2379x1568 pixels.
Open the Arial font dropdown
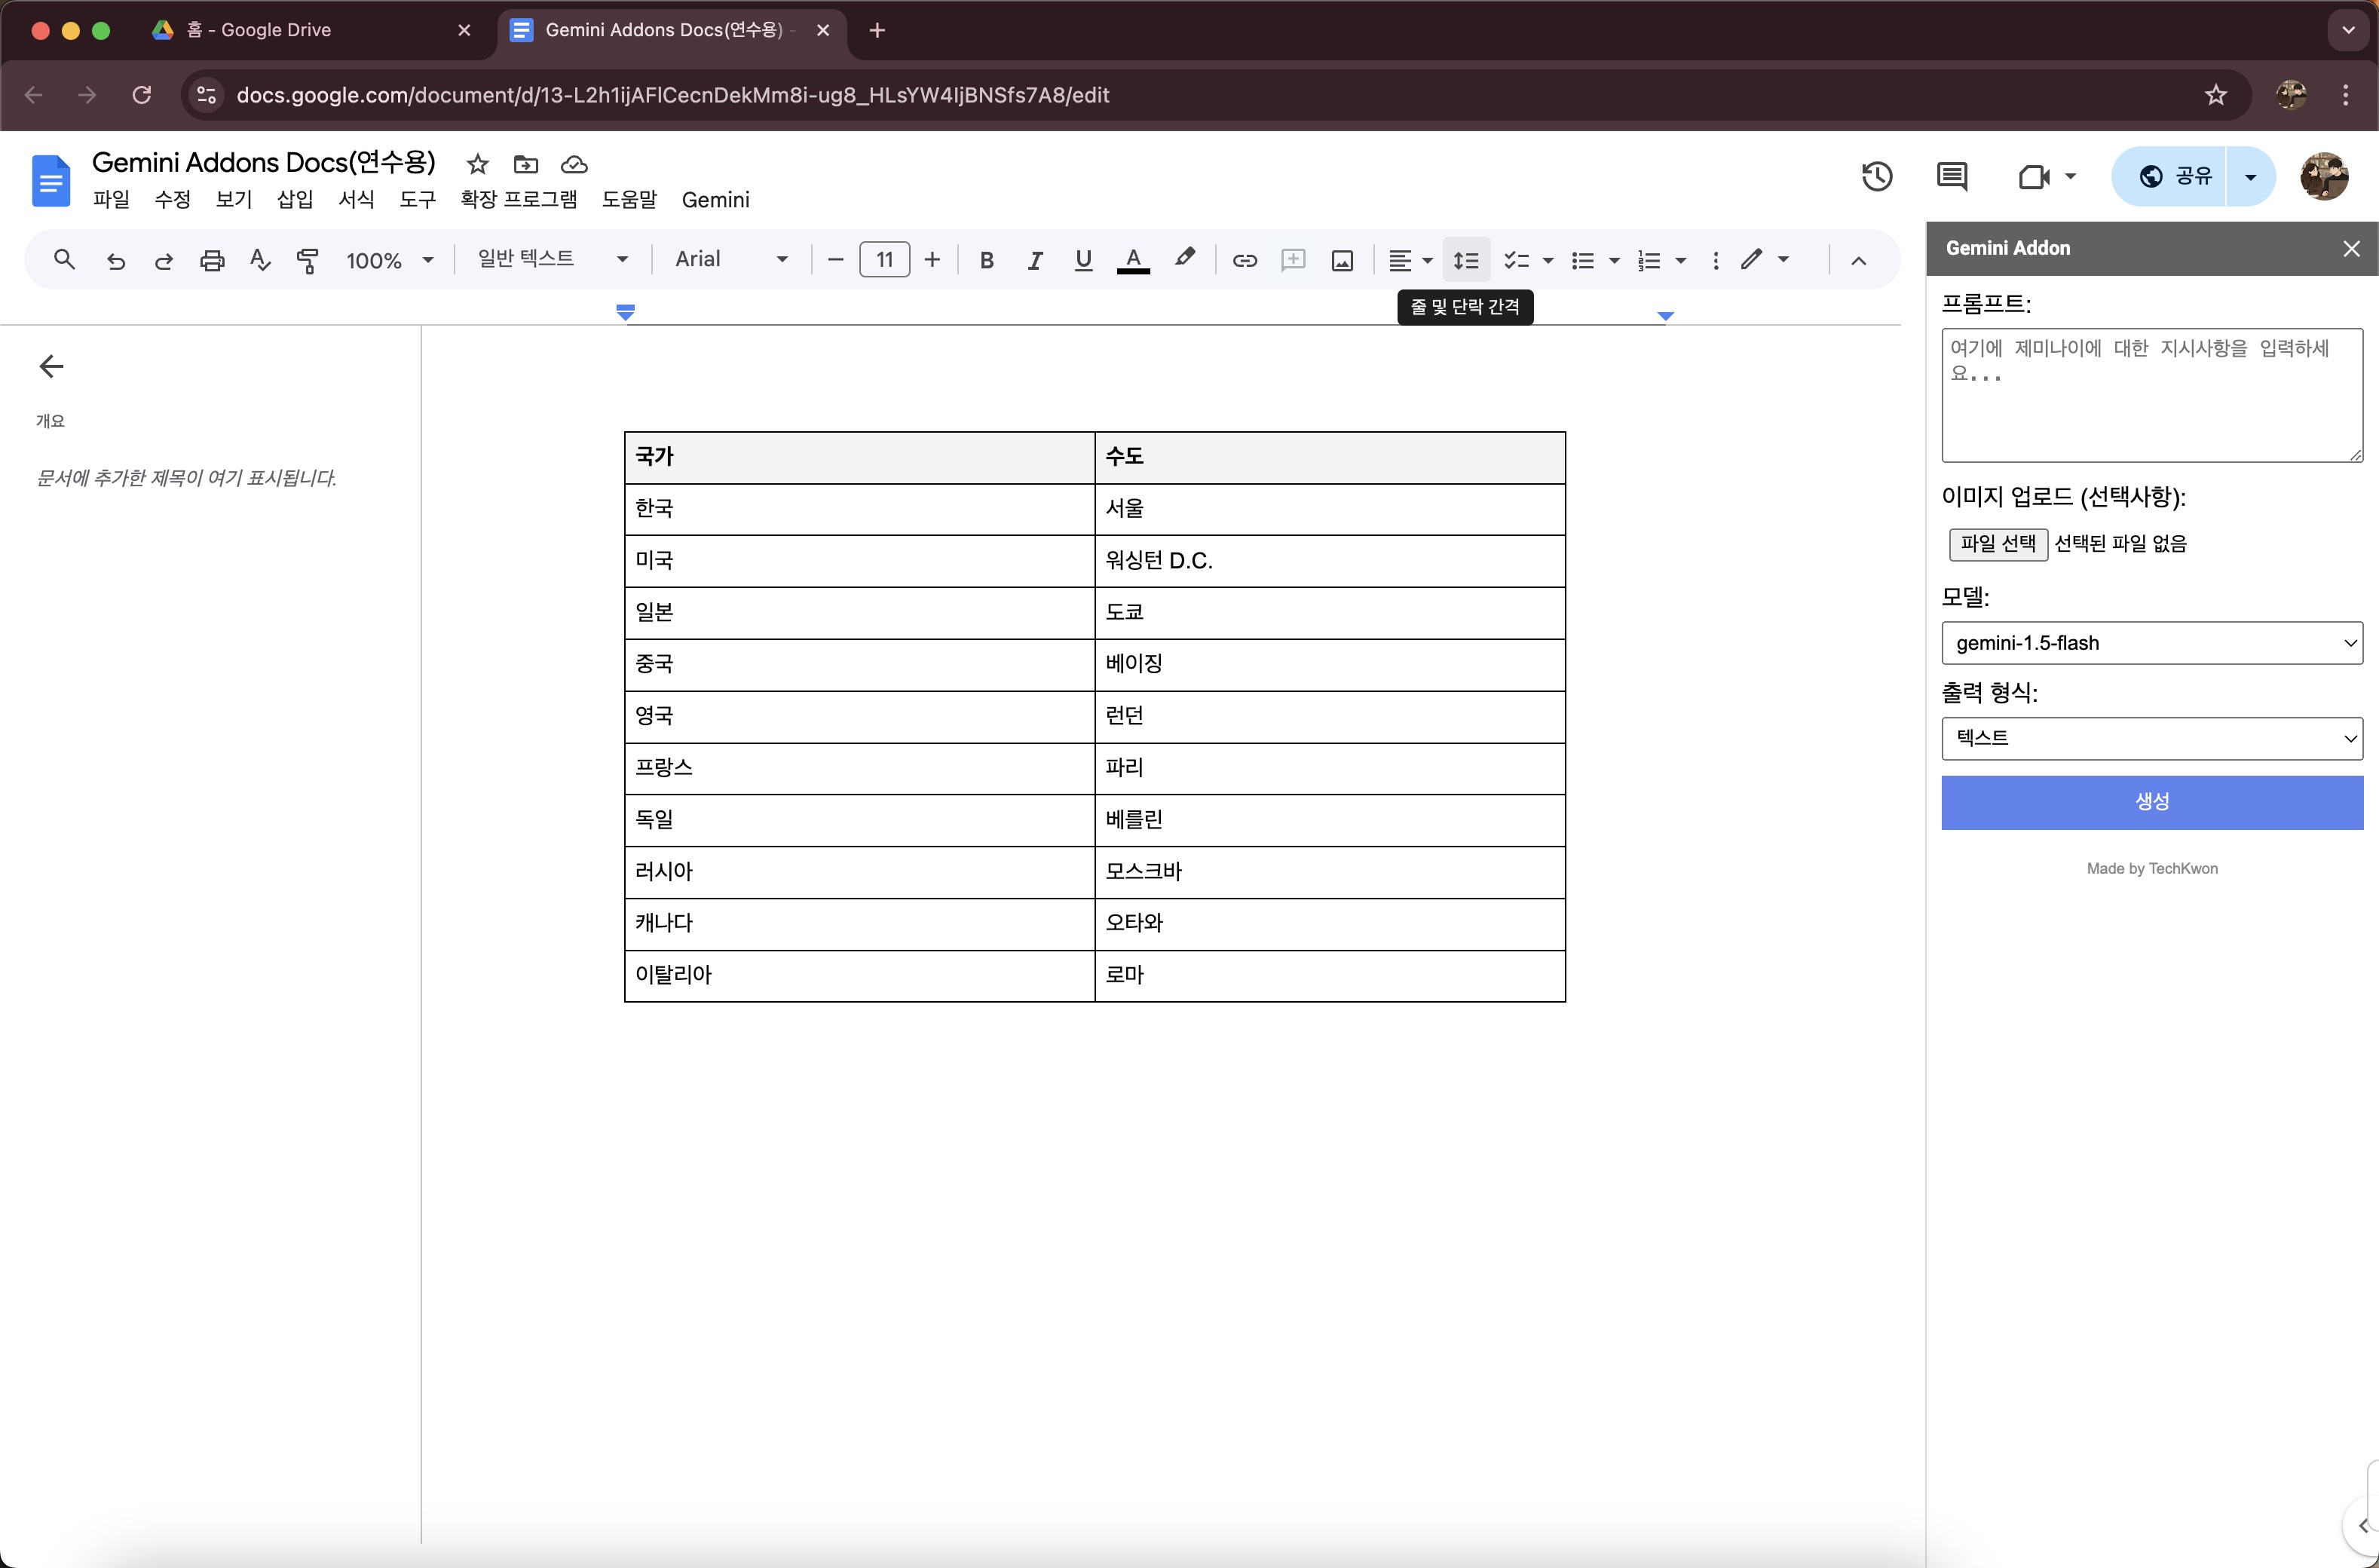pyautogui.click(x=731, y=259)
